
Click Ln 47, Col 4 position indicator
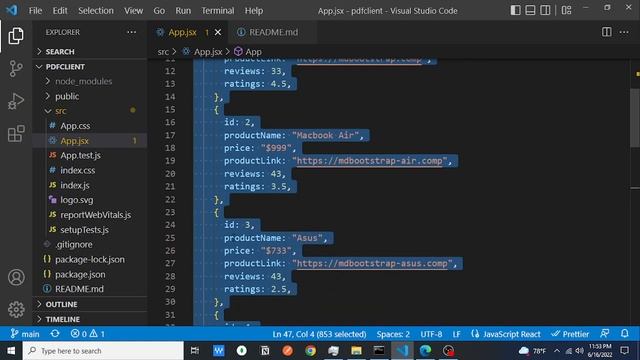tap(319, 334)
